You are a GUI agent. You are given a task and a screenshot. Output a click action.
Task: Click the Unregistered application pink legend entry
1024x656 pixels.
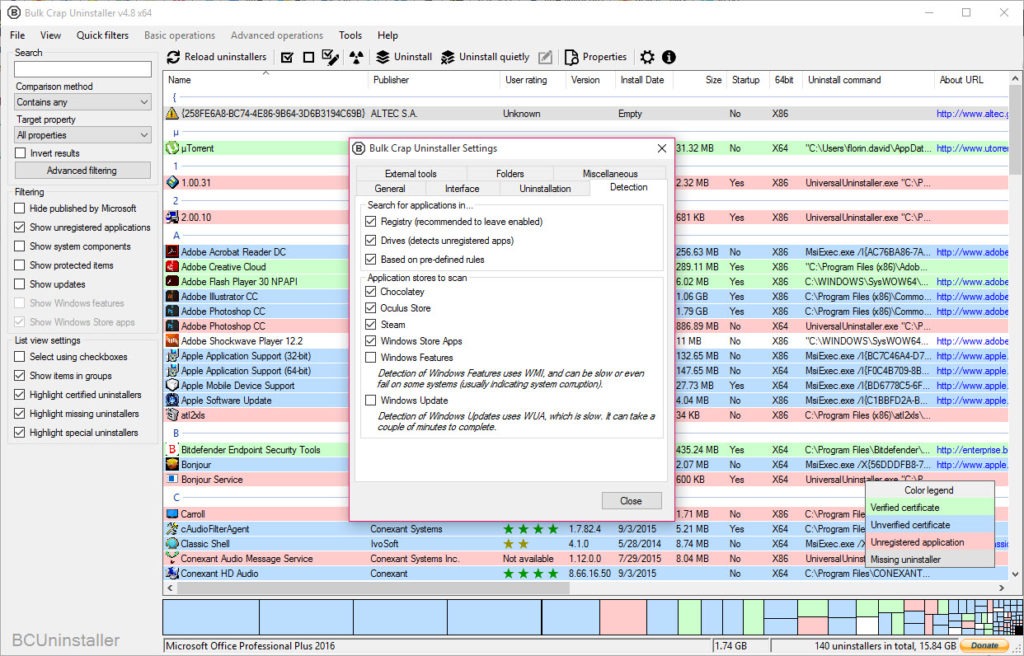click(929, 542)
